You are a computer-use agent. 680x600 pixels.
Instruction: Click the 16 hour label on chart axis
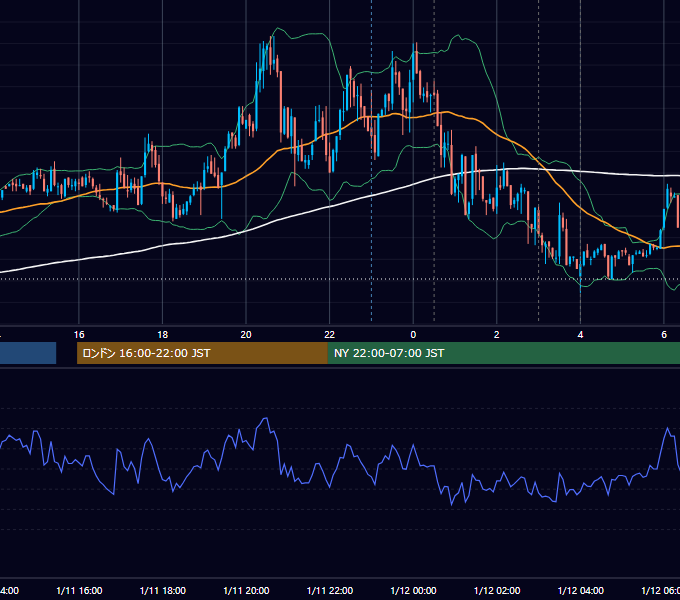79,335
